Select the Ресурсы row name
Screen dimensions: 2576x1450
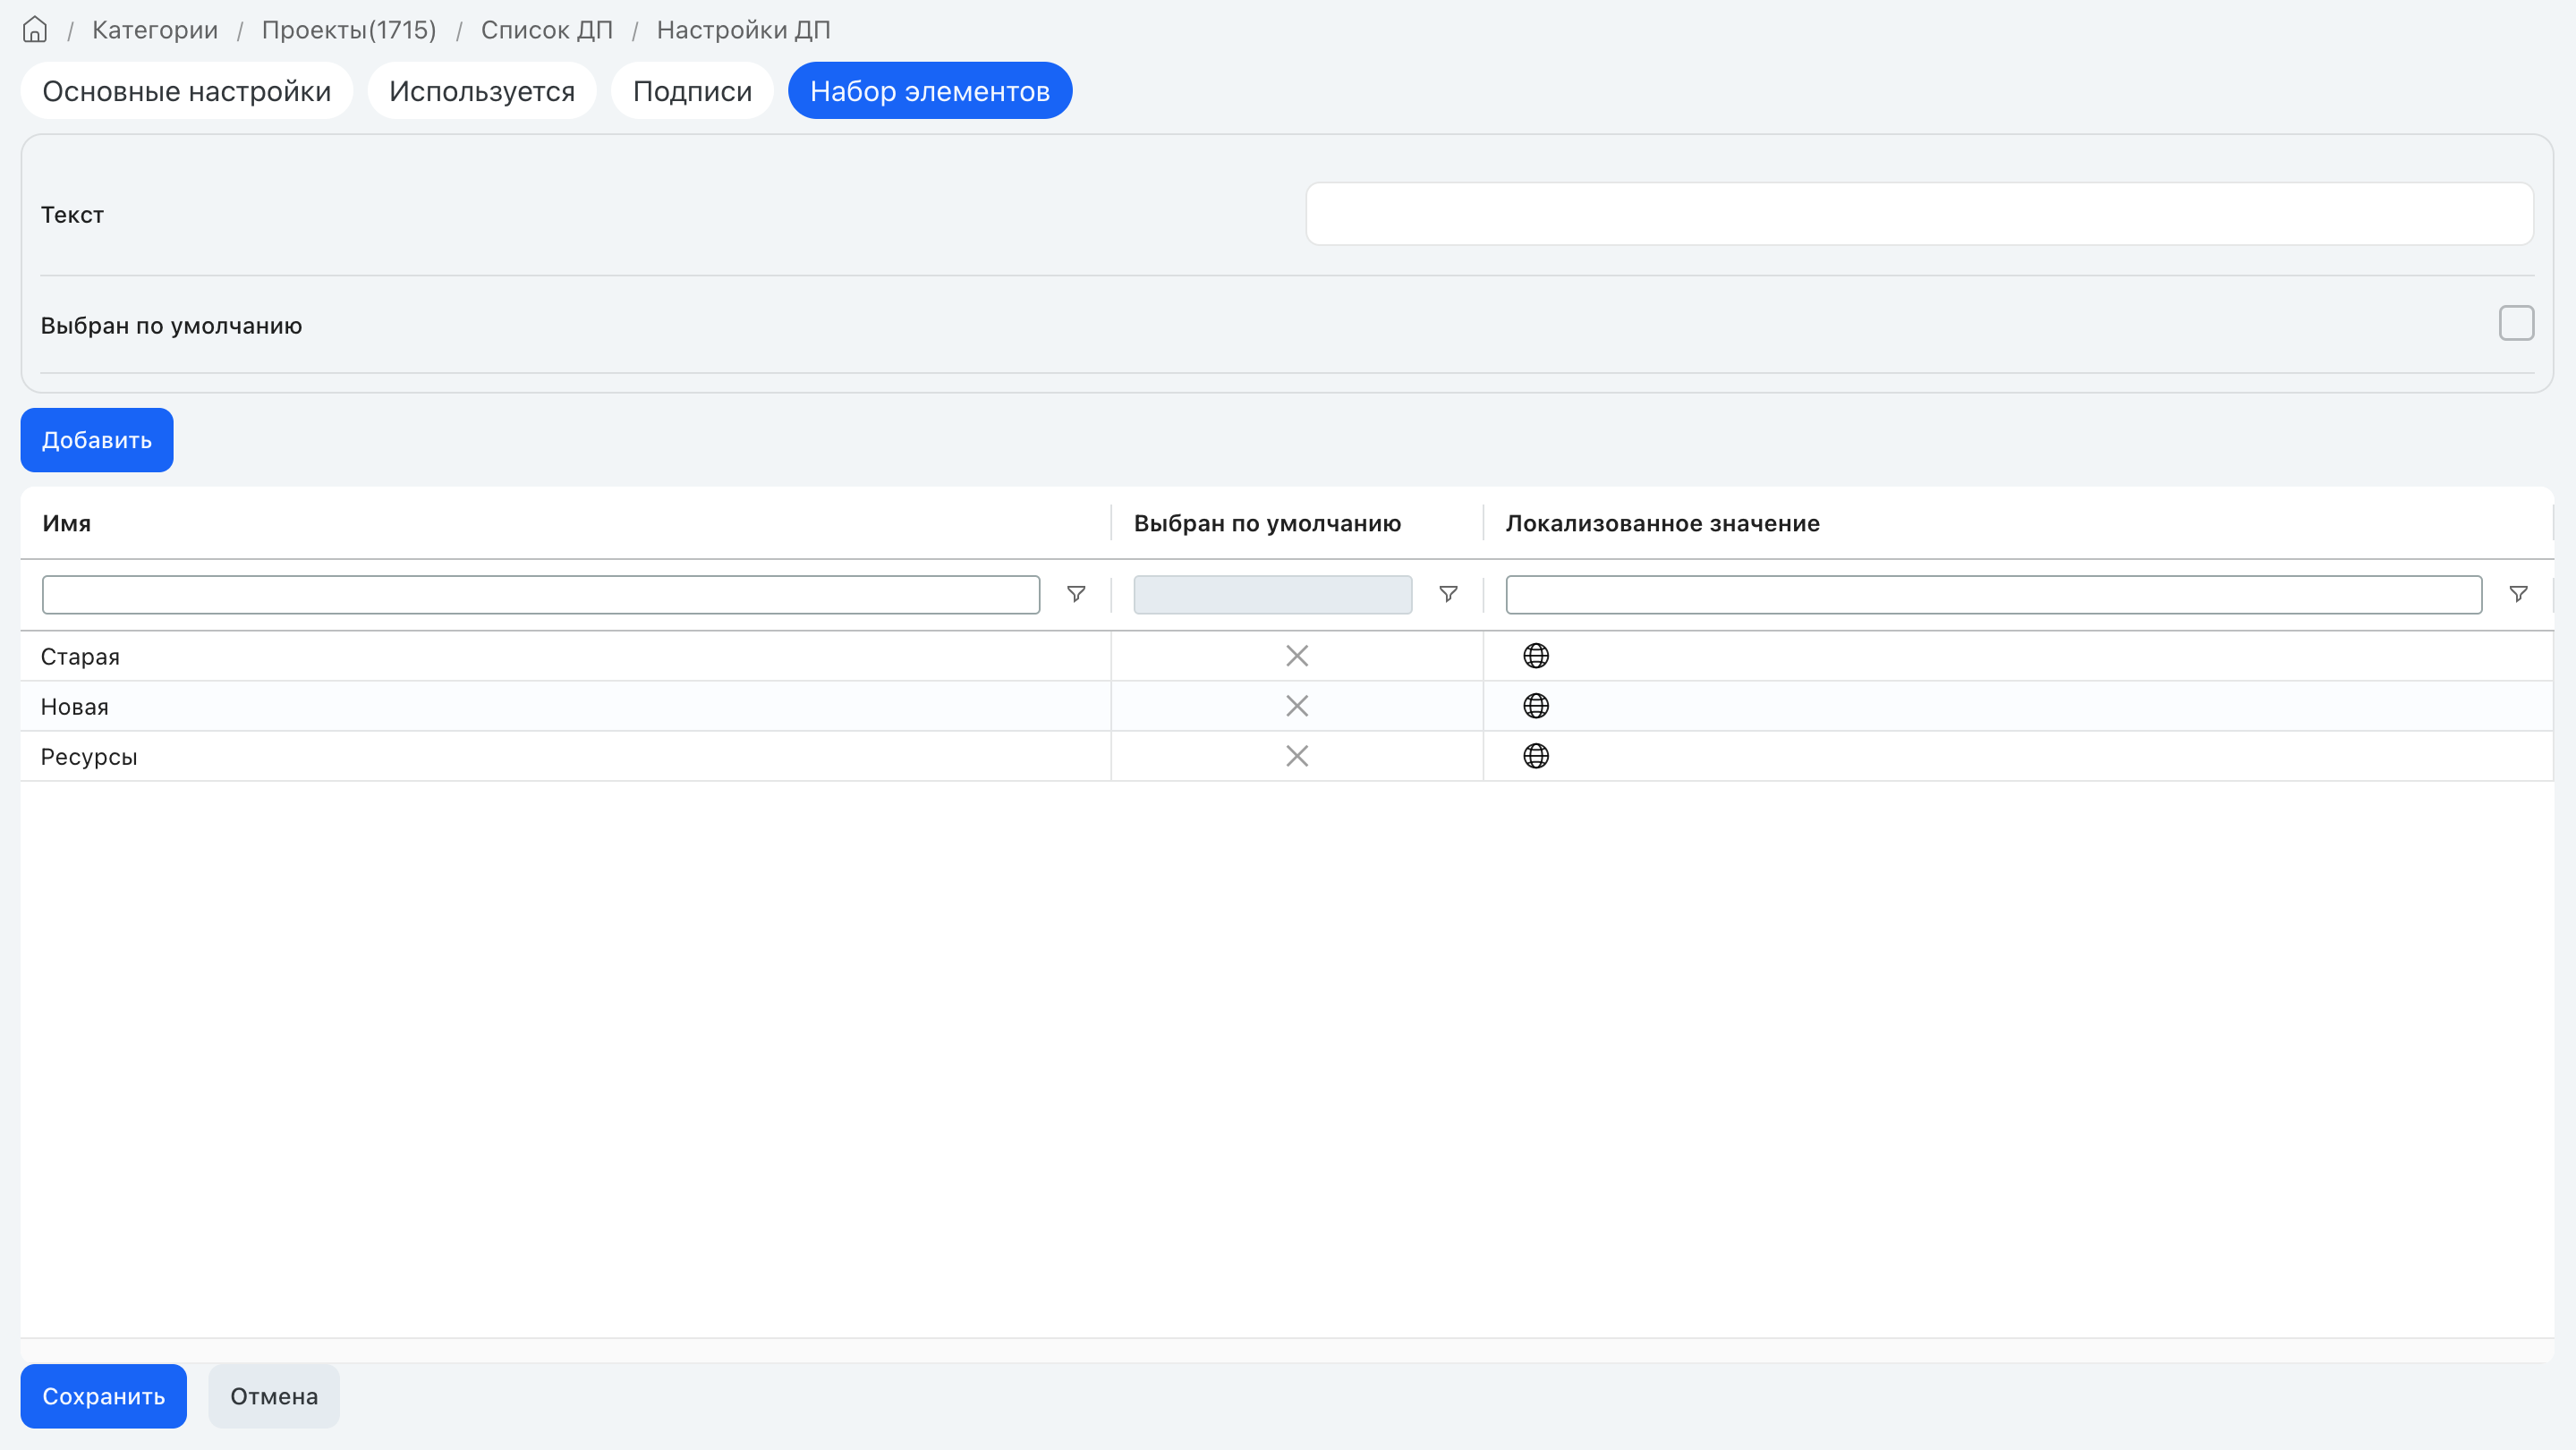[89, 757]
